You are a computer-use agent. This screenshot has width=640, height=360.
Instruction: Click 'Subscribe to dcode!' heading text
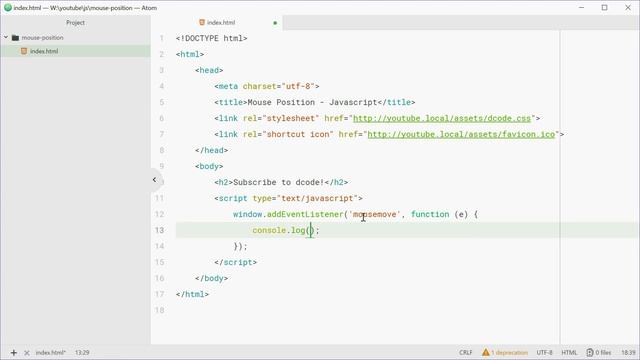(x=278, y=182)
